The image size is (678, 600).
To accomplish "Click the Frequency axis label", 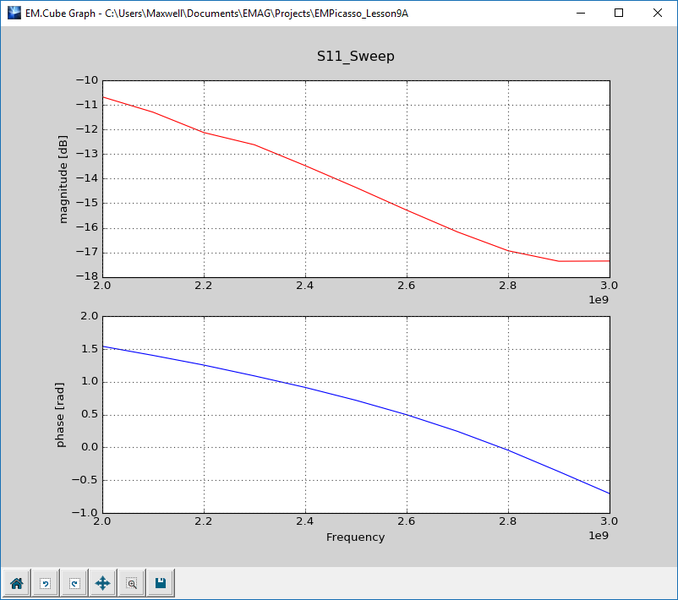I will point(355,537).
